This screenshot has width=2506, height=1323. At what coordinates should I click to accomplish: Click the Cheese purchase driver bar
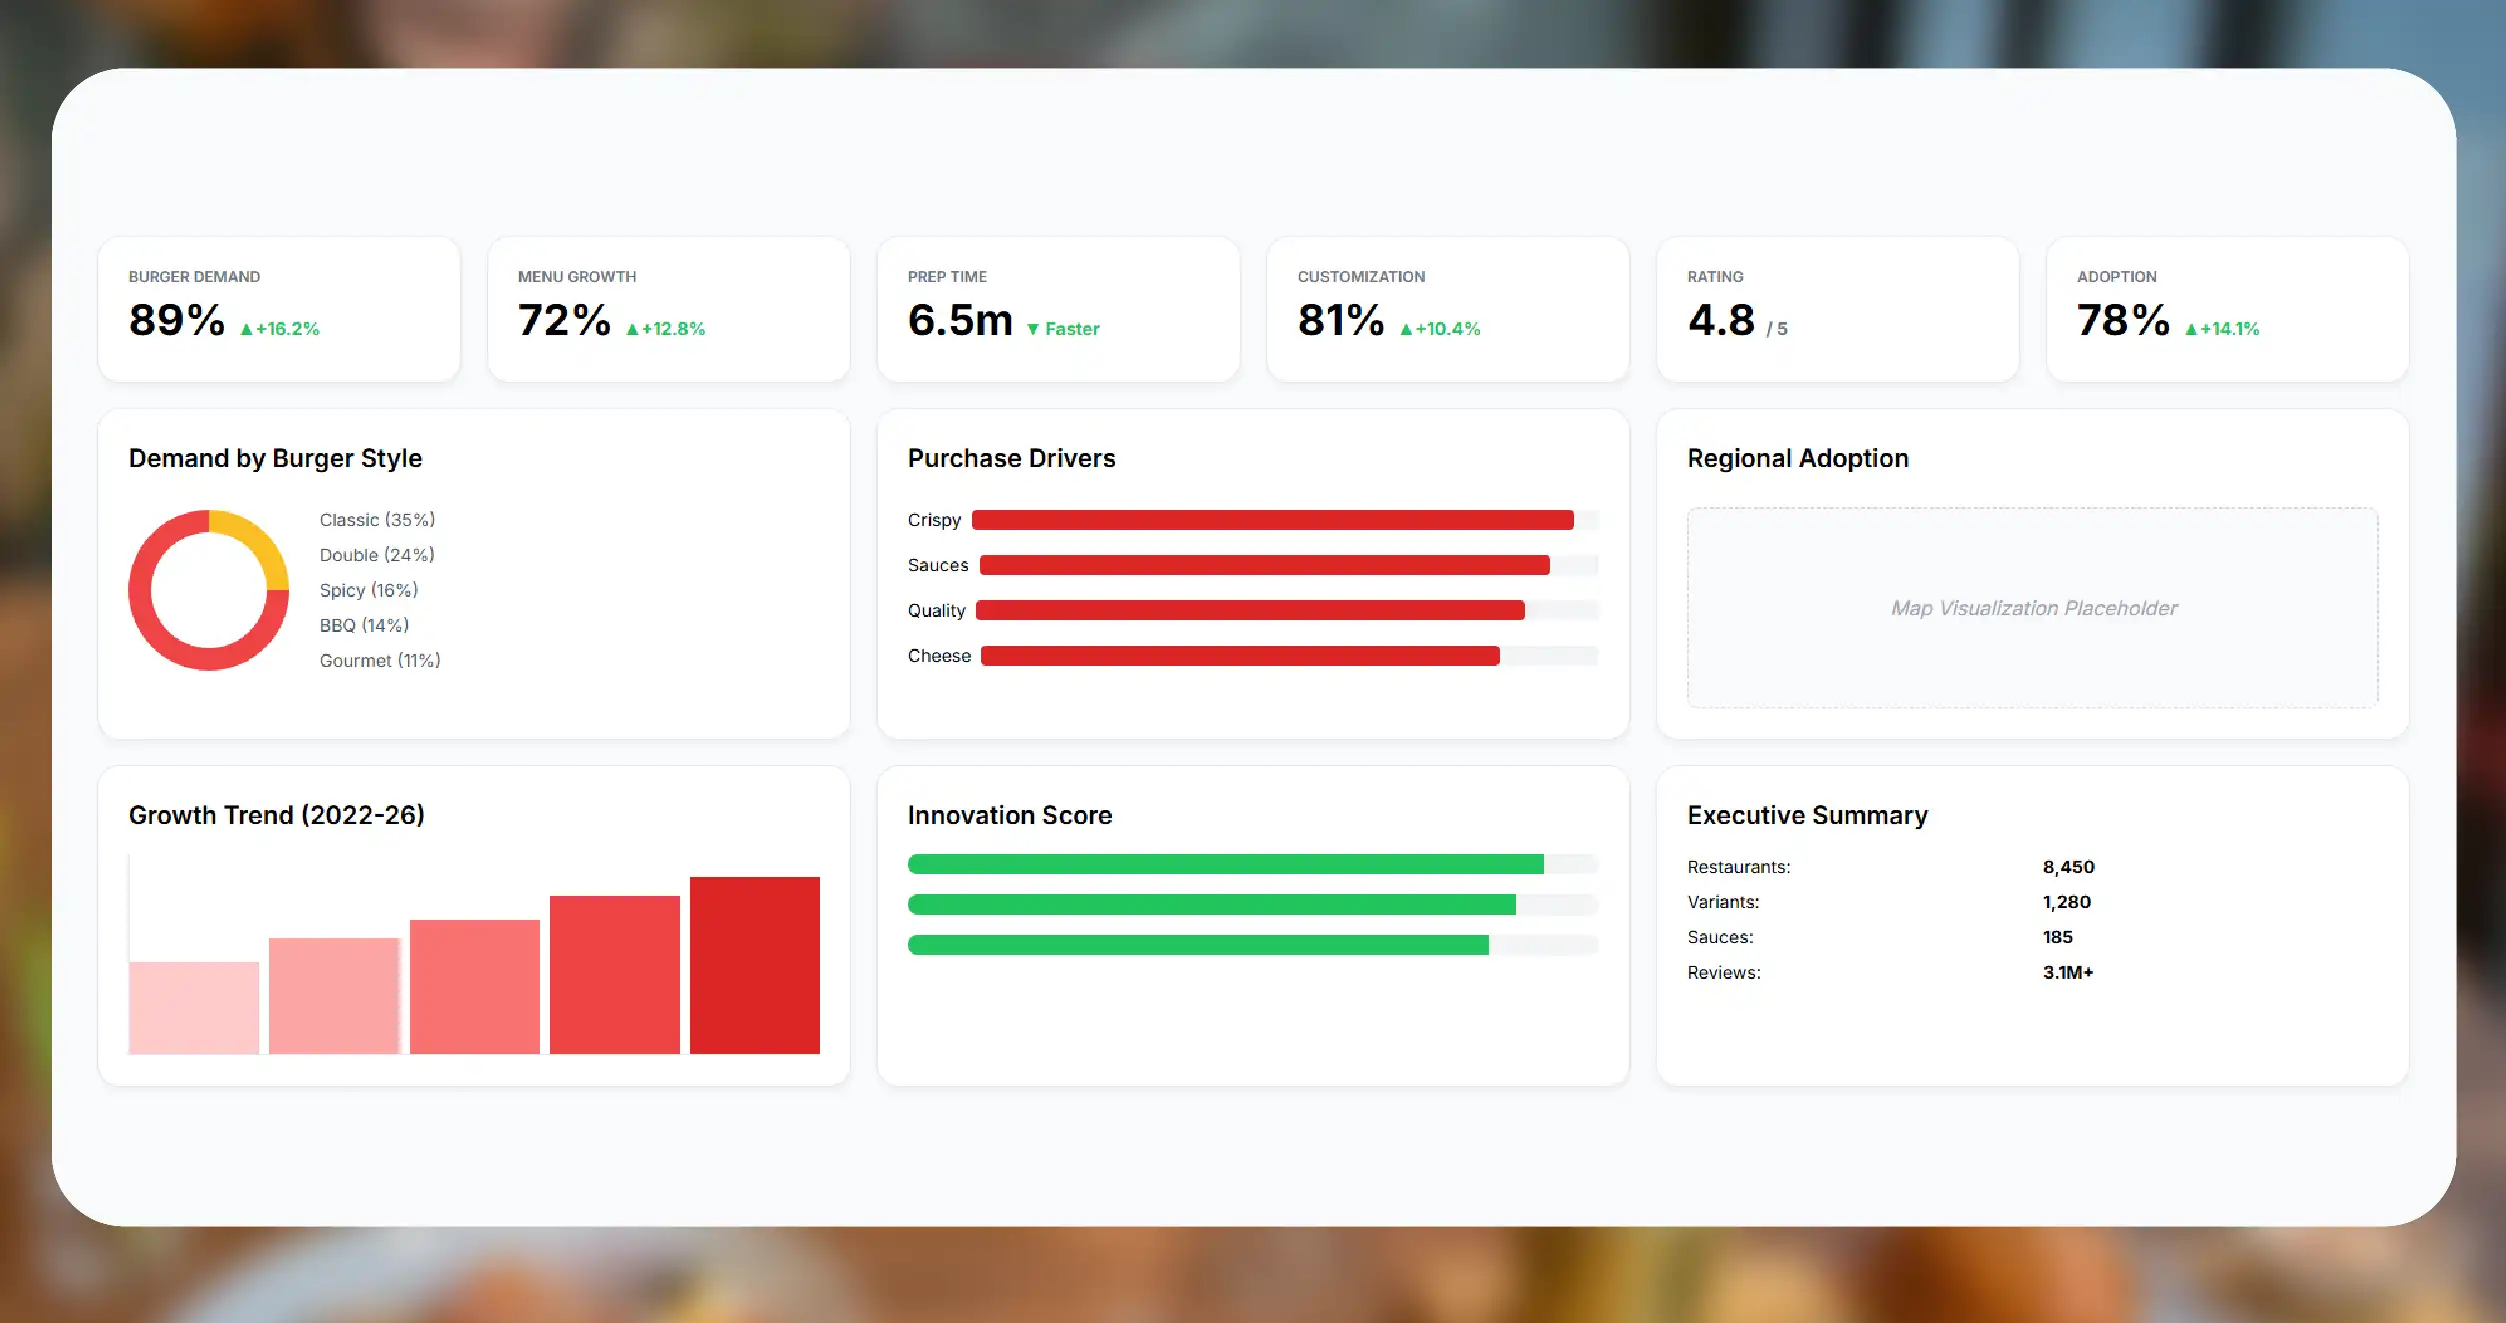pos(1240,656)
